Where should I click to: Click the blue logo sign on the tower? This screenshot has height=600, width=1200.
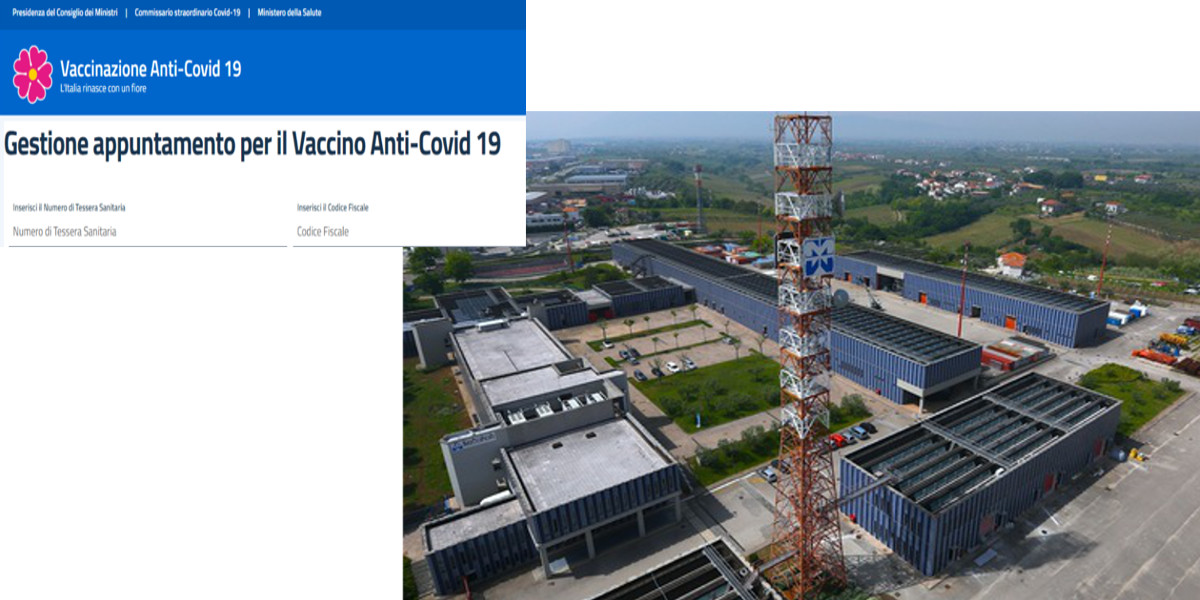point(818,257)
